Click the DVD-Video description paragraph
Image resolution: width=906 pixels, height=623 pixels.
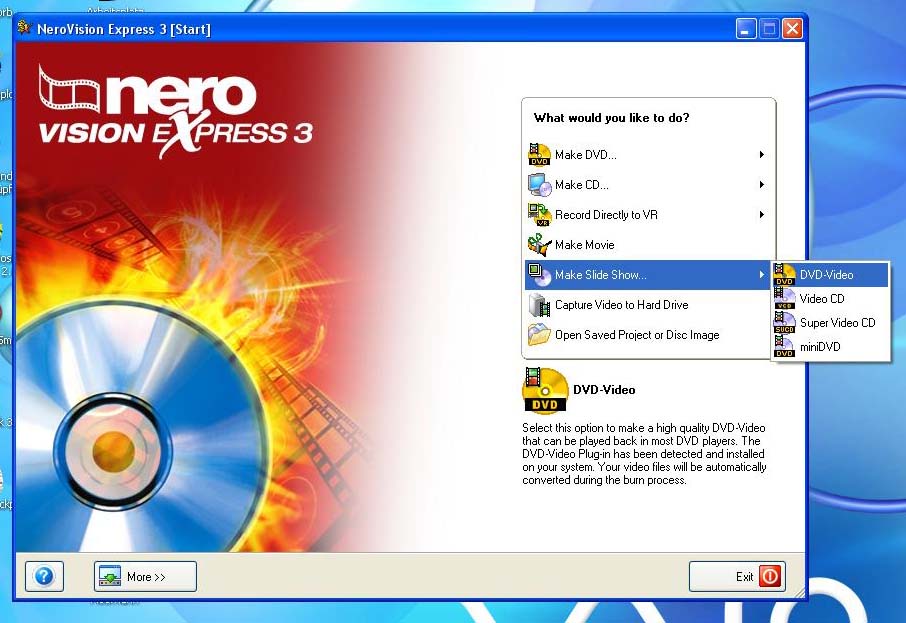click(x=644, y=454)
